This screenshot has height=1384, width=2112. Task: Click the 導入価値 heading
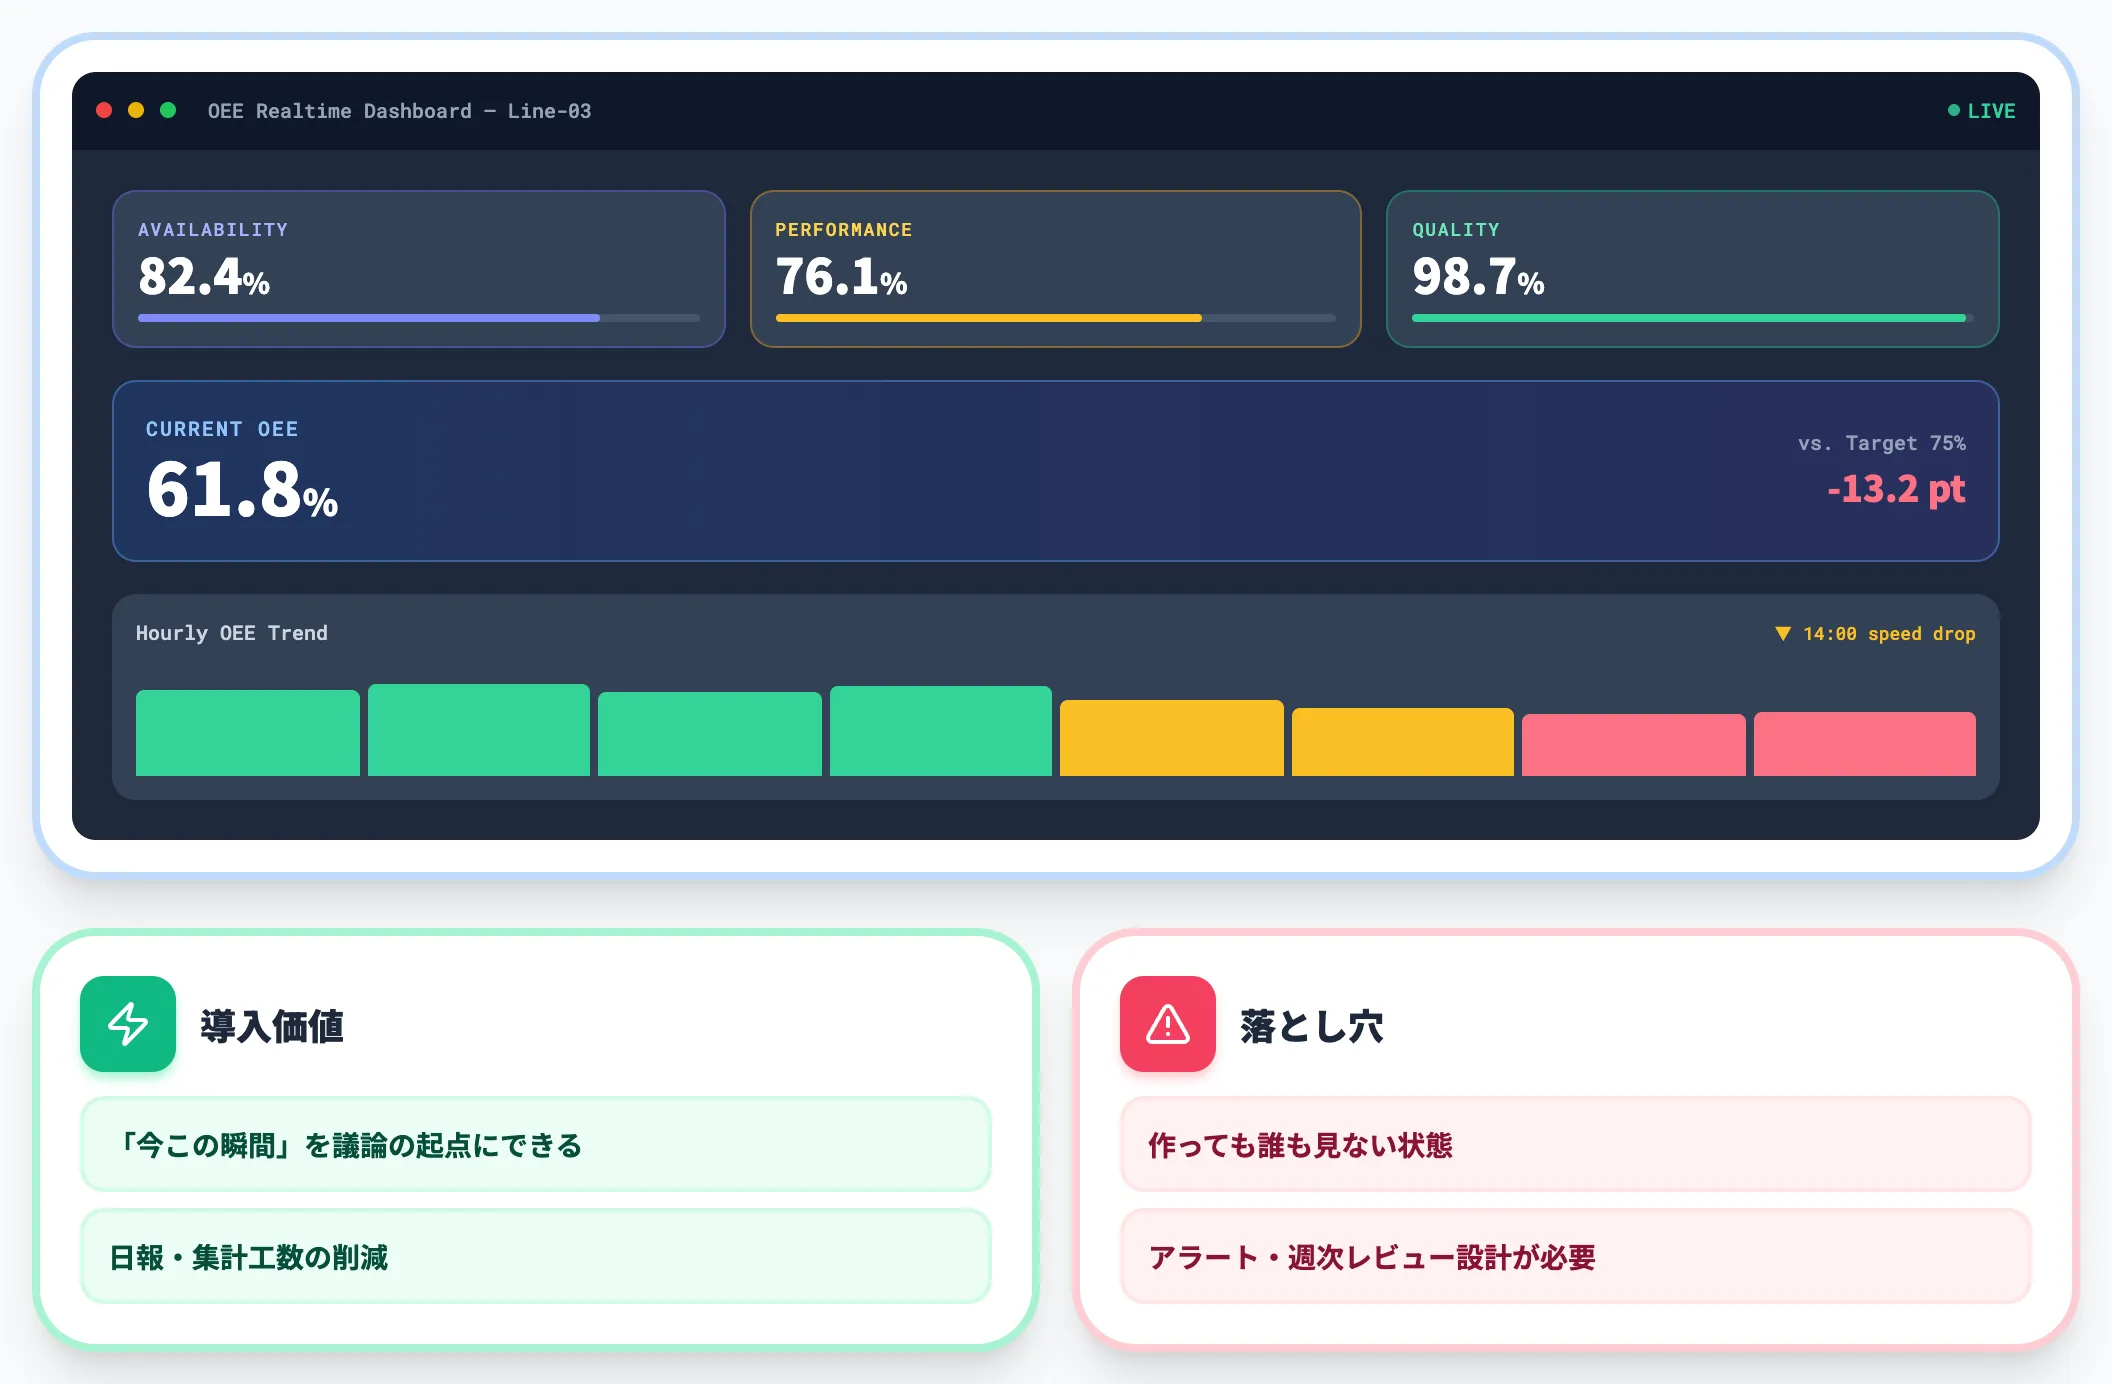tap(272, 1026)
